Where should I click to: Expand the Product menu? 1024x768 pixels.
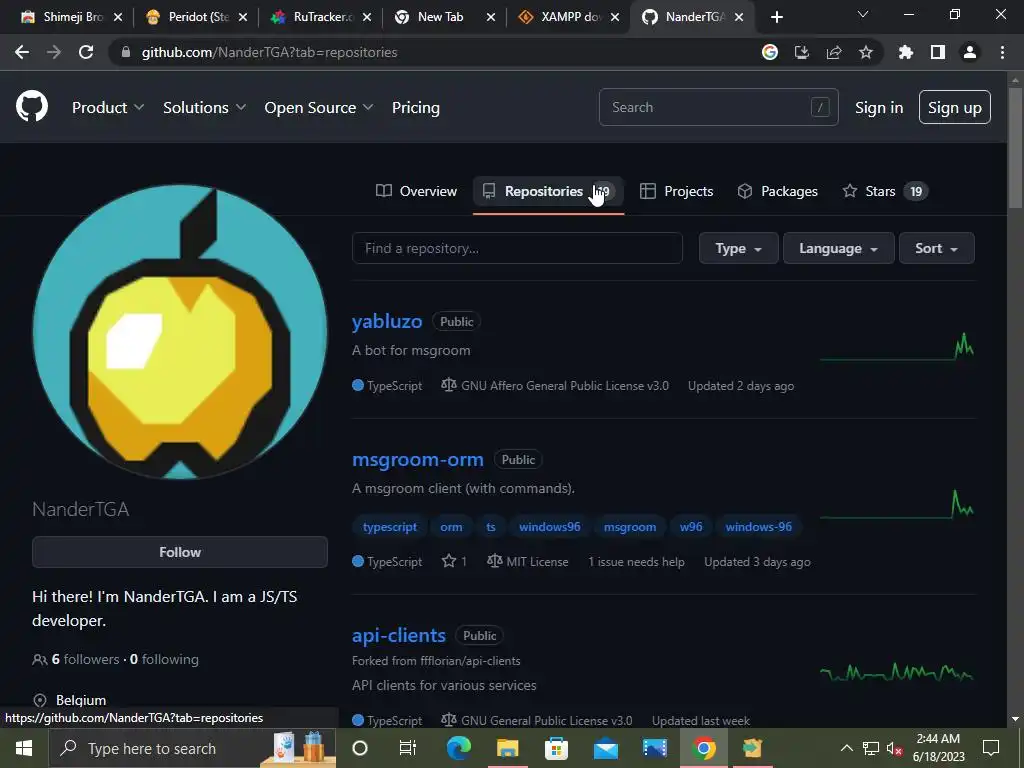pos(108,107)
